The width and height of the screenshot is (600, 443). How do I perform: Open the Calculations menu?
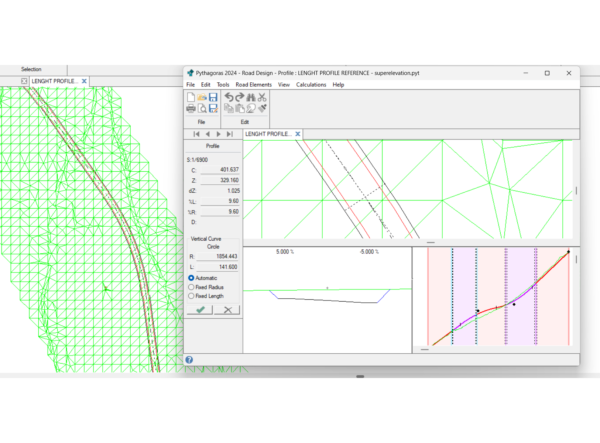click(x=311, y=85)
